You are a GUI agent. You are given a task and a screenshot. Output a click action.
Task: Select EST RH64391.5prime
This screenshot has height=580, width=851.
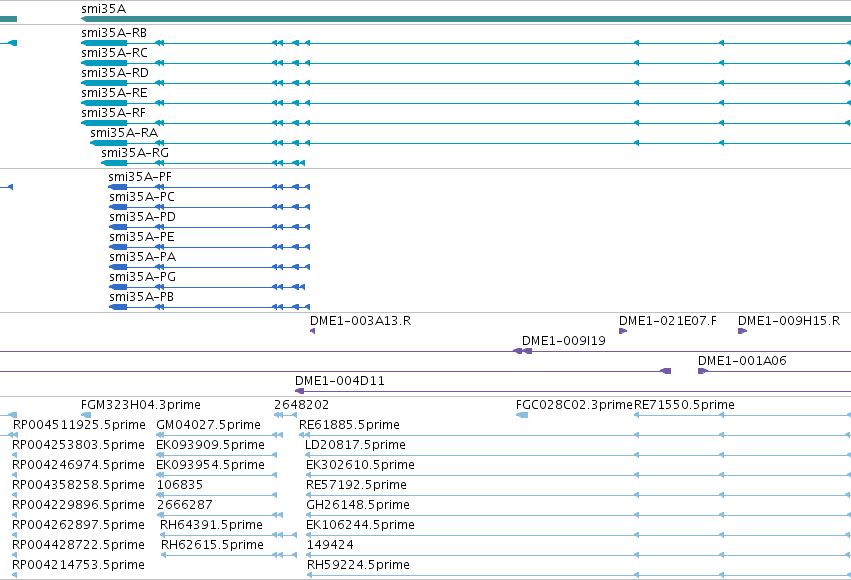(211, 525)
